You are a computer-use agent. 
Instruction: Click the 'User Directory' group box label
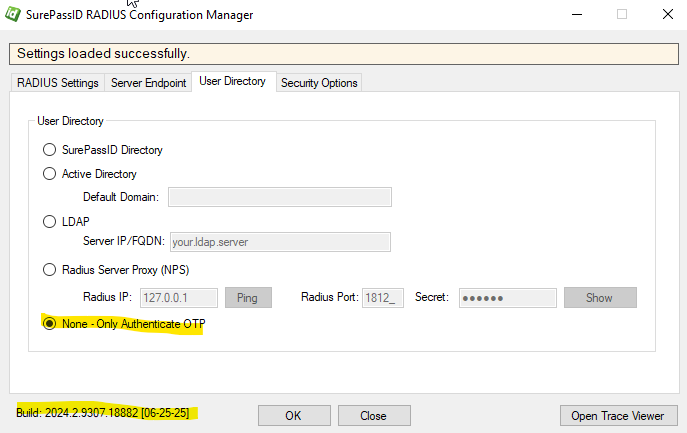(70, 121)
